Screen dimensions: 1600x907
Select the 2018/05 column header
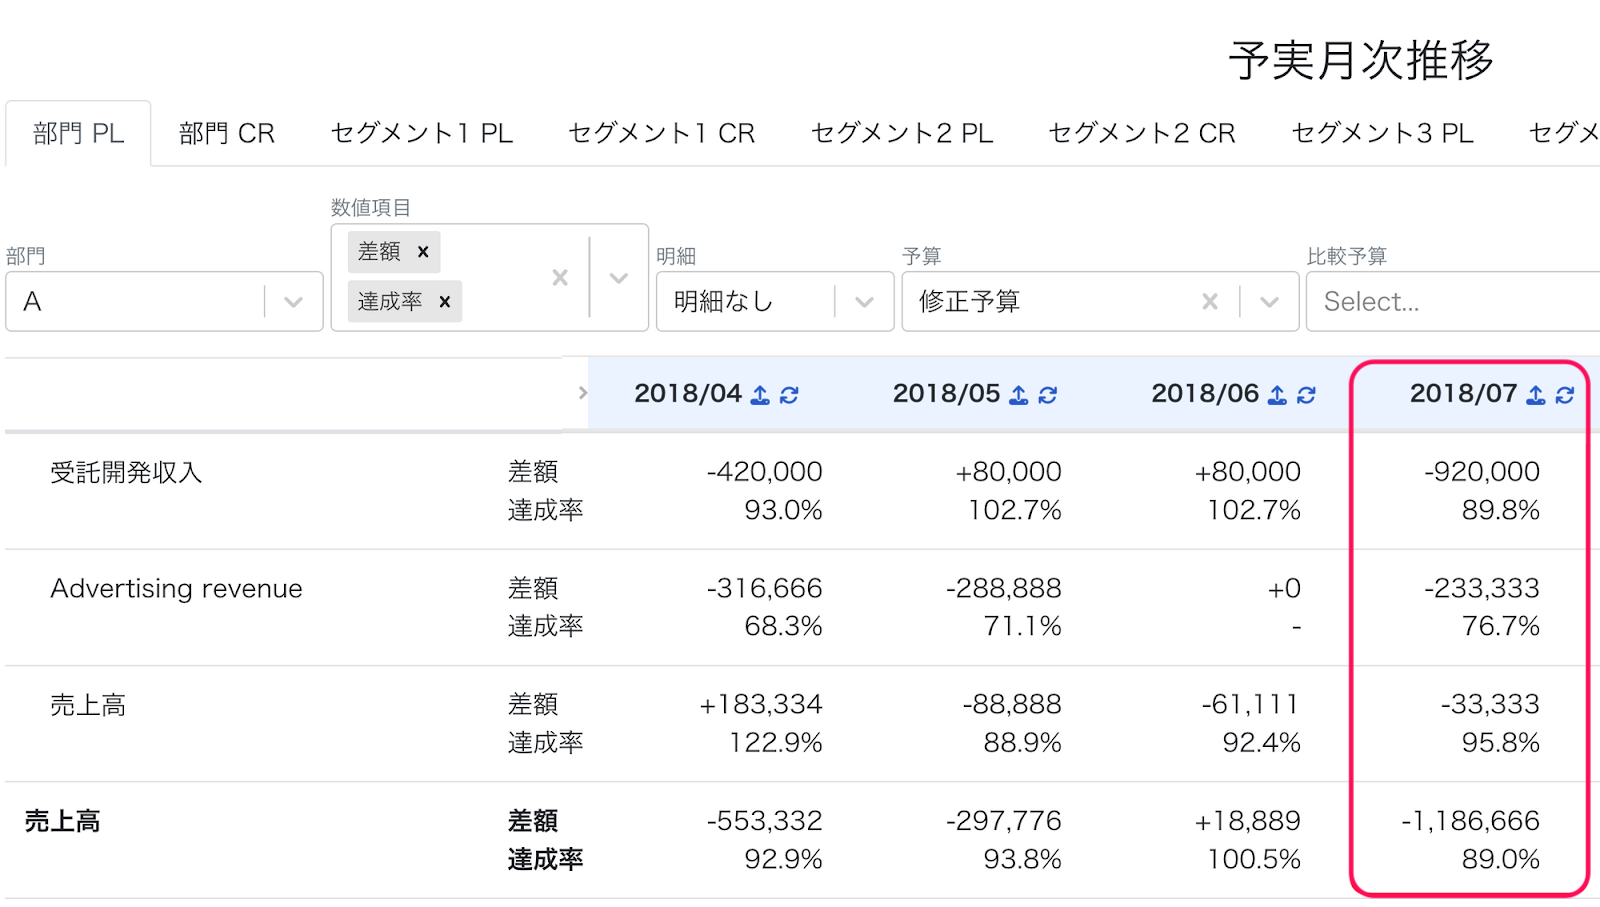coord(946,393)
